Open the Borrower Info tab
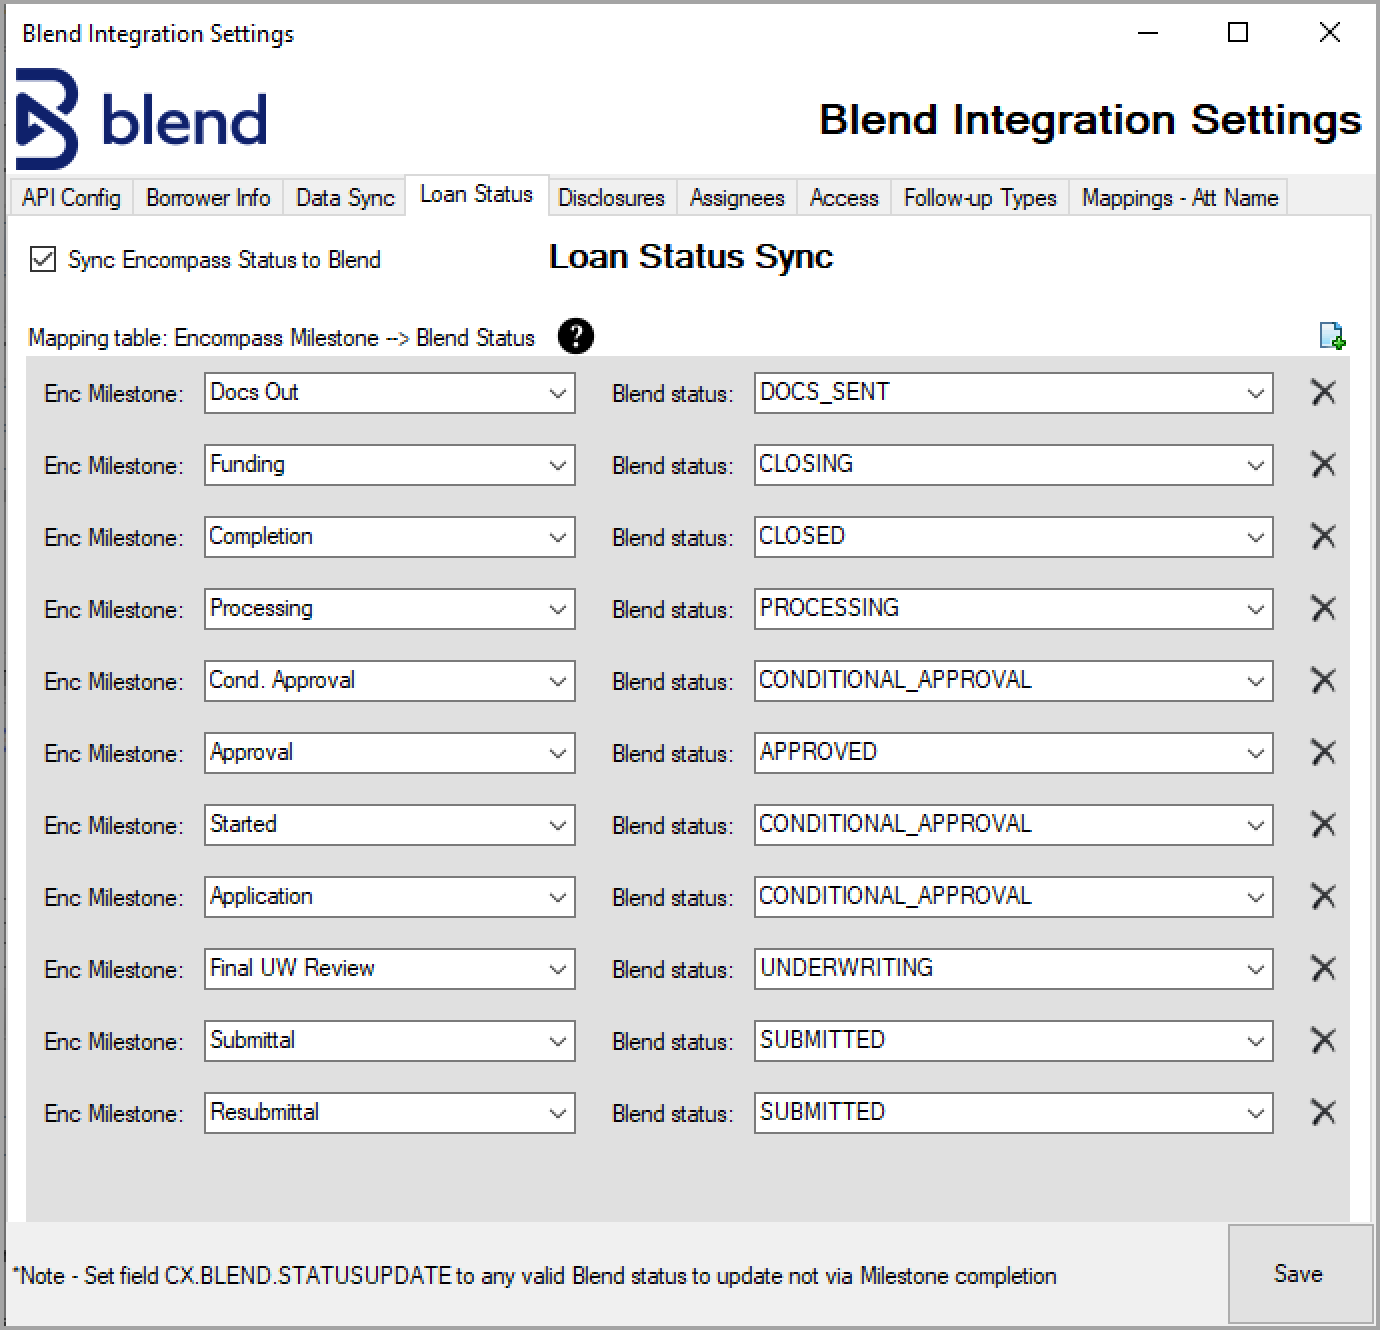Image resolution: width=1380 pixels, height=1330 pixels. point(208,198)
